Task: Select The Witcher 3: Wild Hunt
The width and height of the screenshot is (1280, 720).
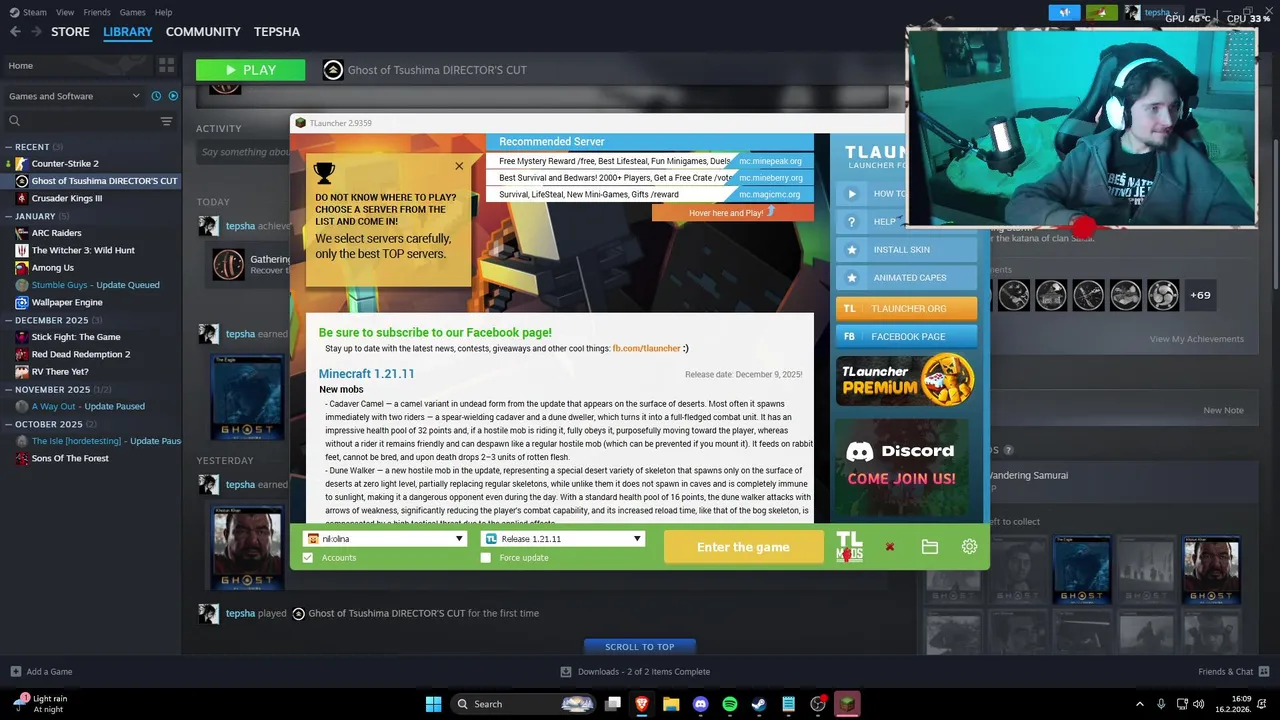Action: 83,250
